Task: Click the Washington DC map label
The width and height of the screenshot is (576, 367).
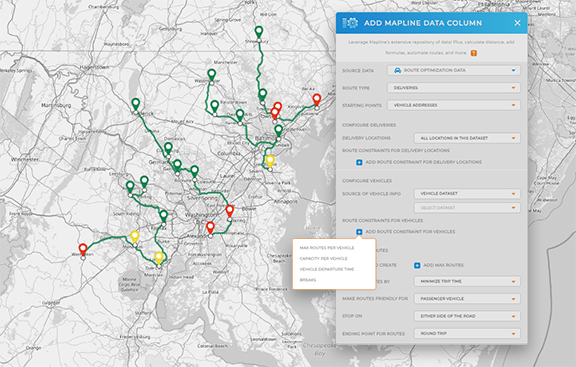Action: [201, 215]
